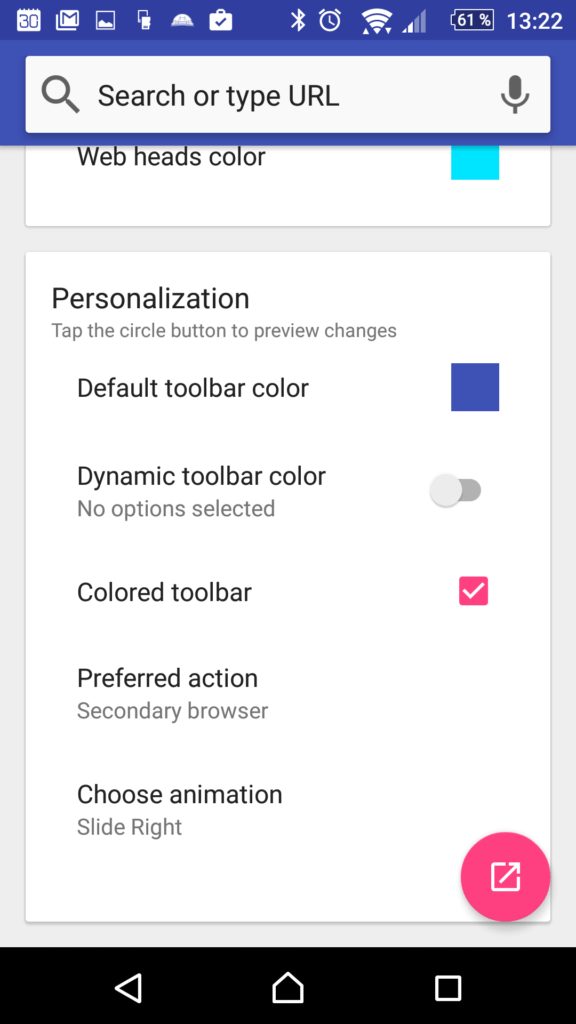Image resolution: width=576 pixels, height=1024 pixels.
Task: Tap the magnifying glass search icon
Action: [x=61, y=95]
